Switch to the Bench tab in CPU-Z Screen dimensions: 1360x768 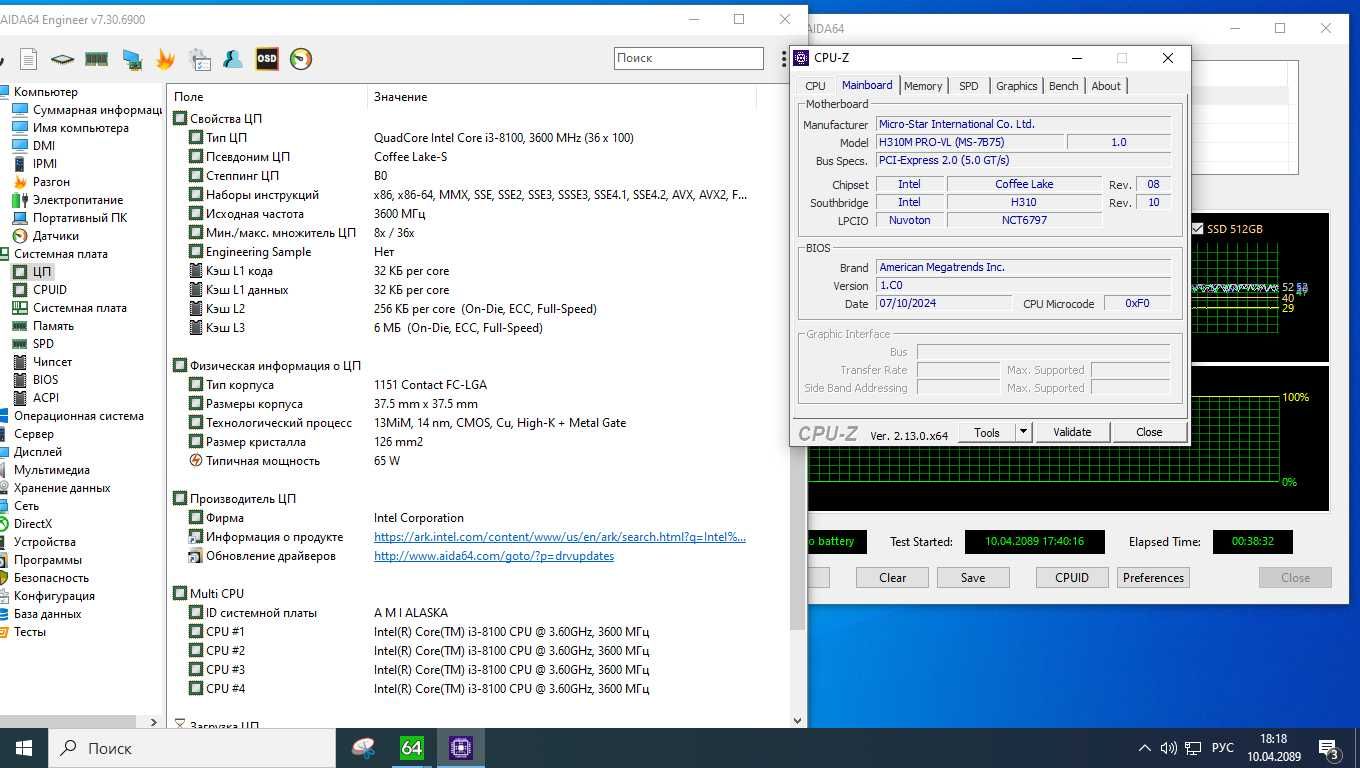(1064, 86)
